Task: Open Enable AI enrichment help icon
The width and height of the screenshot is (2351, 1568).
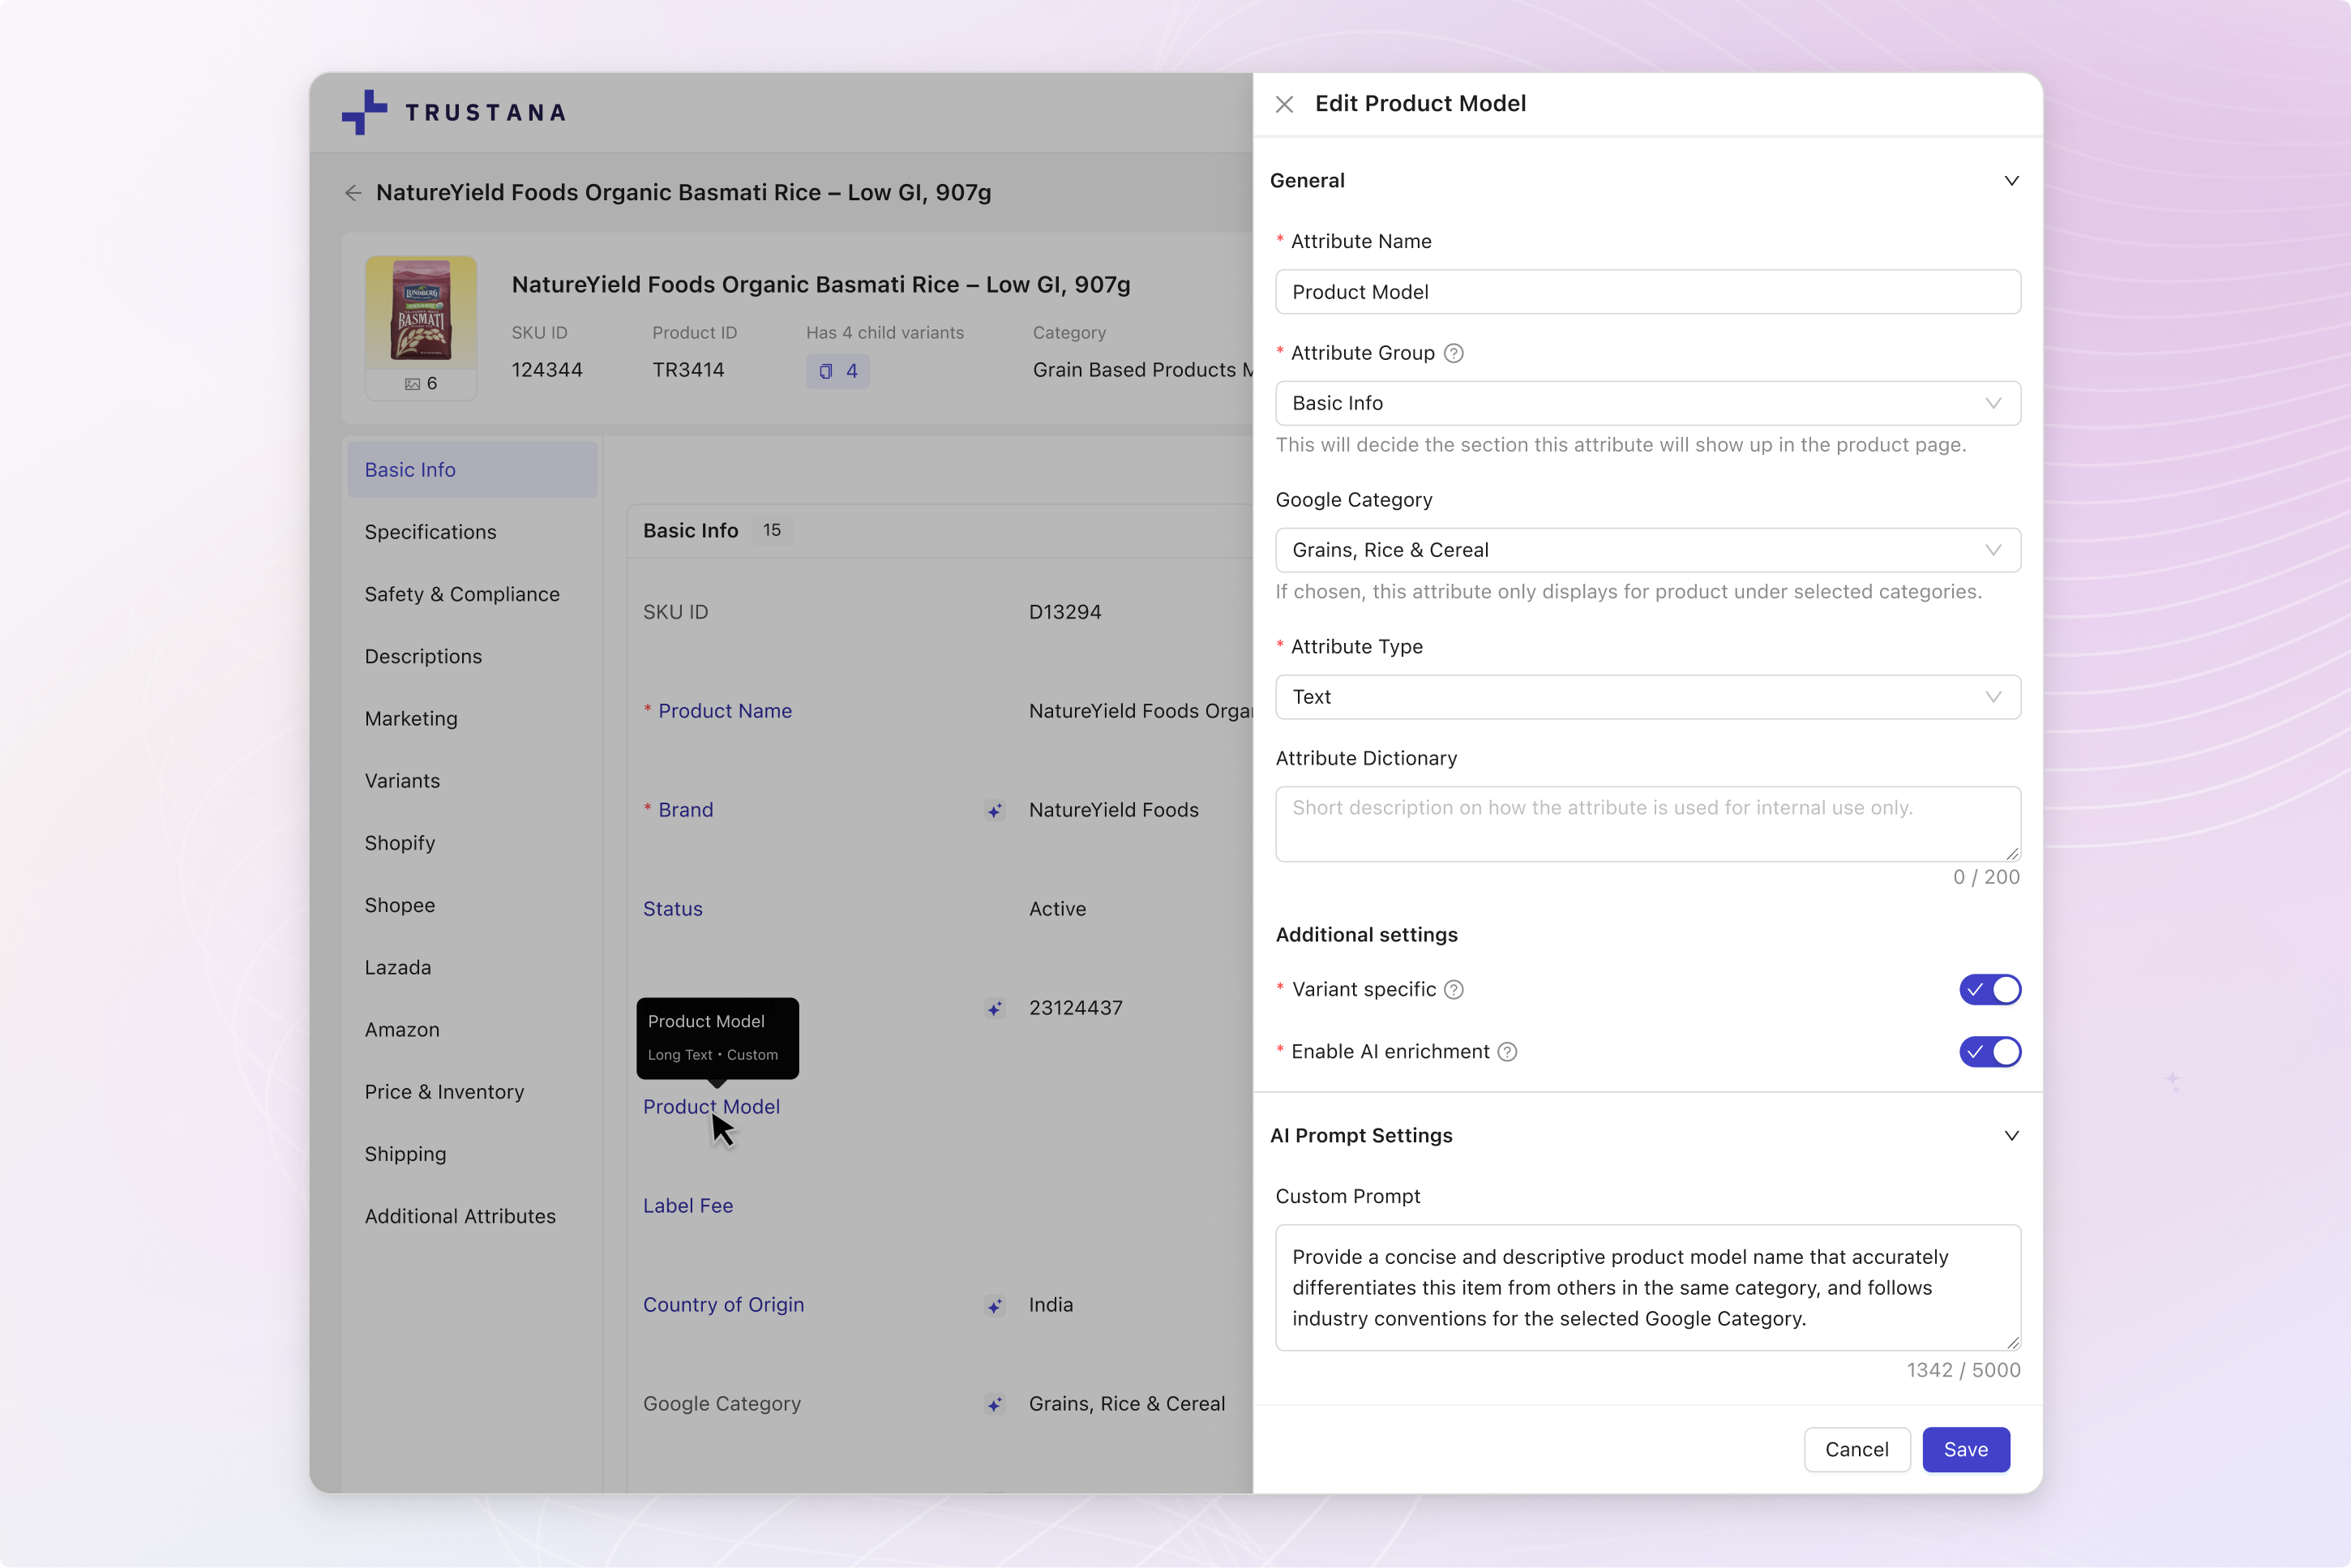Action: tap(1507, 1051)
